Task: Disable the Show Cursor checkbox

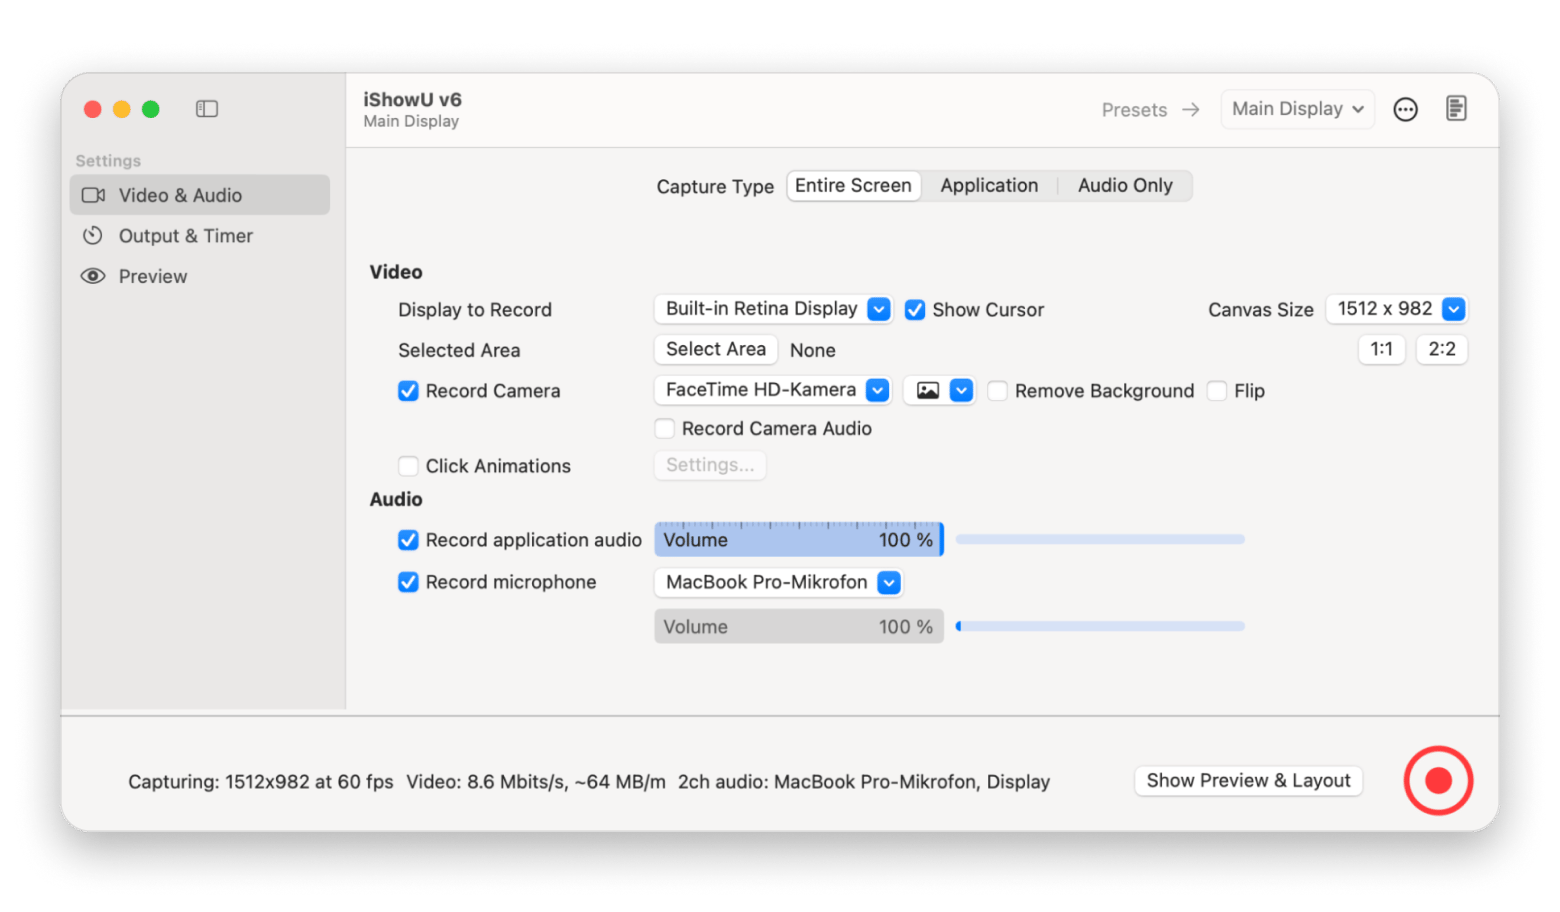Action: pos(914,310)
